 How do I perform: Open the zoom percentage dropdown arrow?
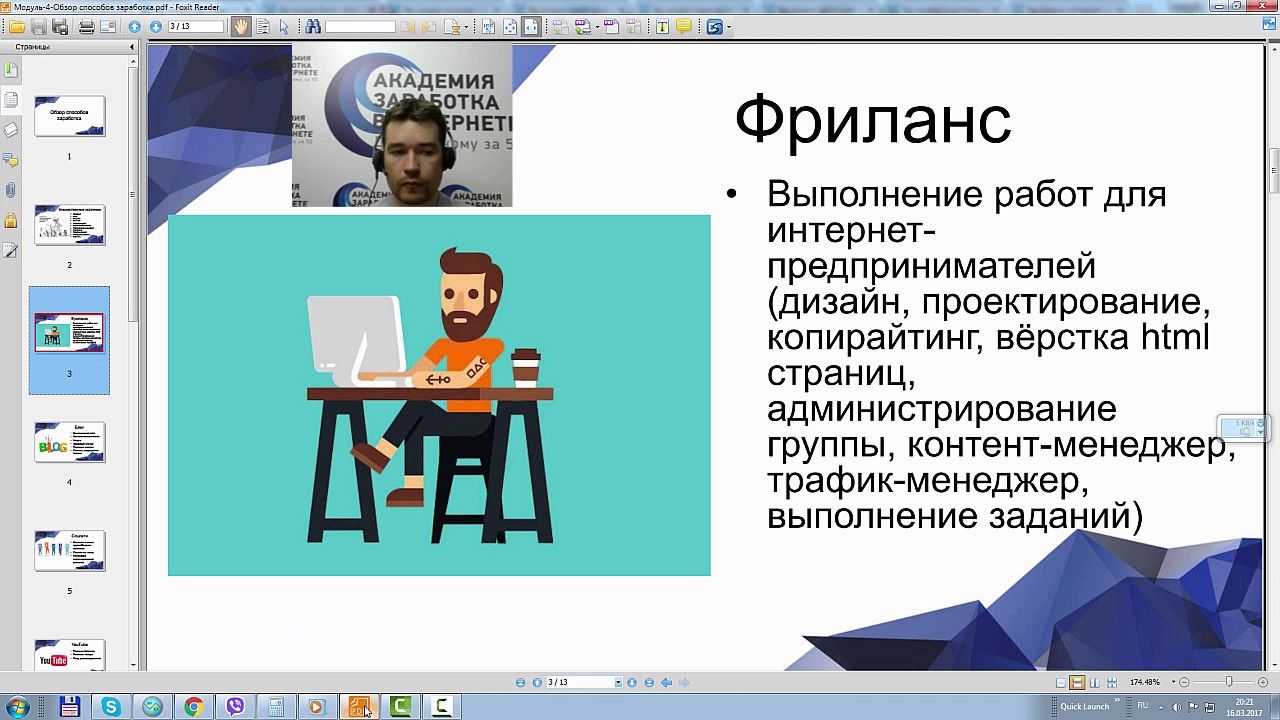(x=1173, y=682)
